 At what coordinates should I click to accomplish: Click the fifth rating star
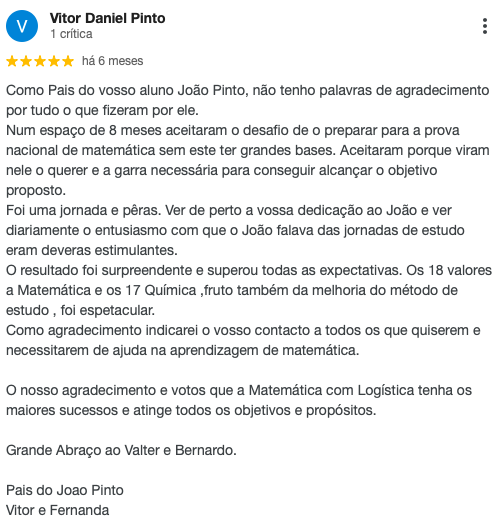[68, 61]
